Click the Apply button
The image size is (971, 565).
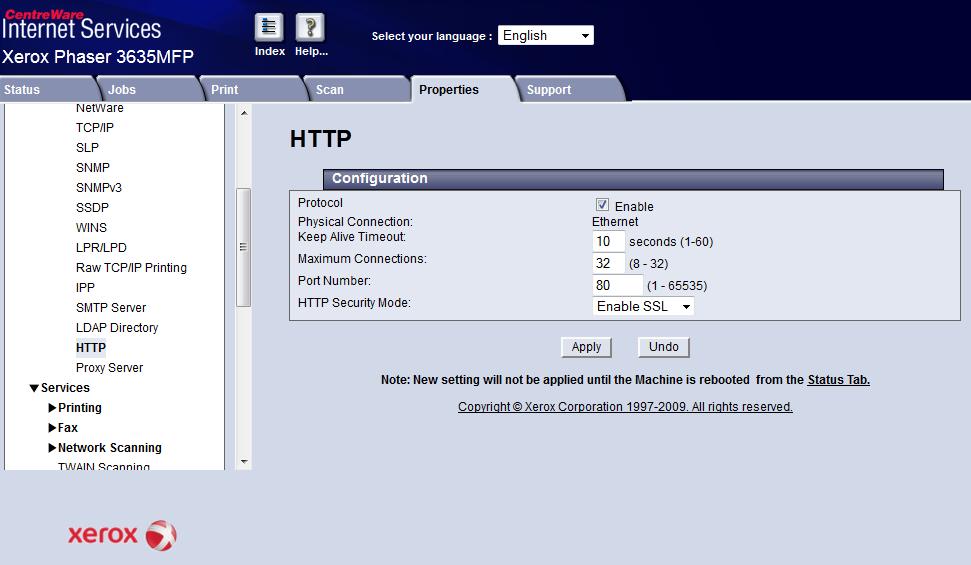(586, 347)
